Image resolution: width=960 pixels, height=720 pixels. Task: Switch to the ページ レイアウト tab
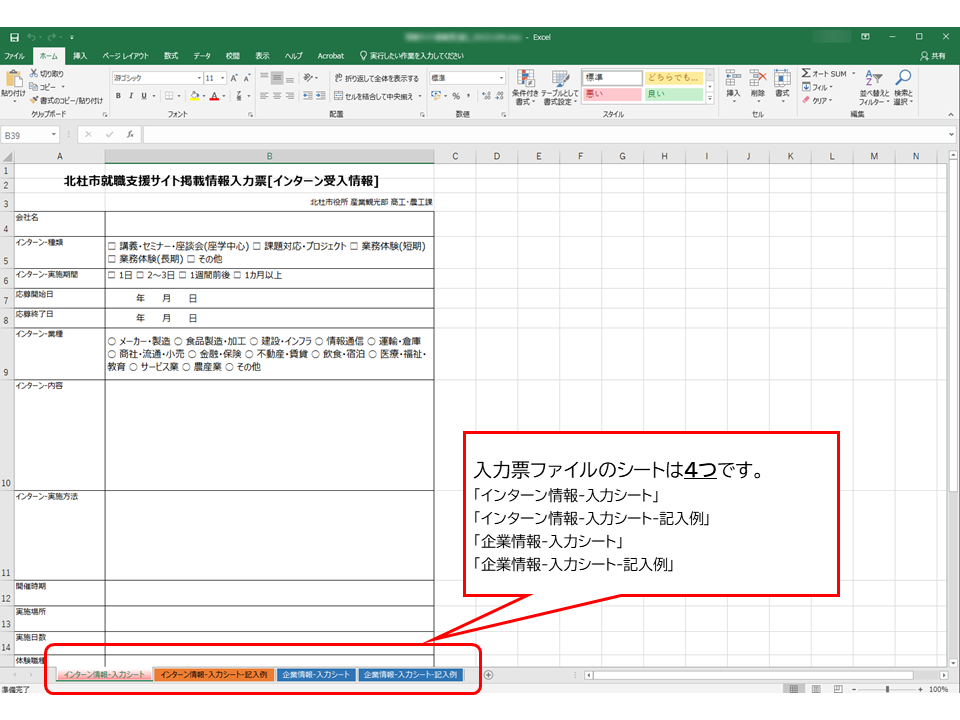126,56
